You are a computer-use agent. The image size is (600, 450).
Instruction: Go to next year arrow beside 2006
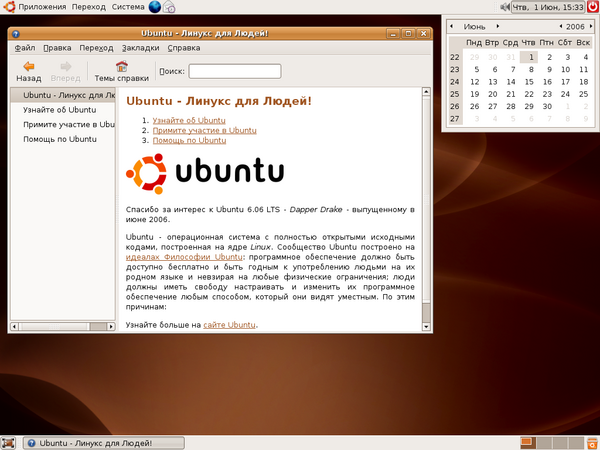pos(592,25)
